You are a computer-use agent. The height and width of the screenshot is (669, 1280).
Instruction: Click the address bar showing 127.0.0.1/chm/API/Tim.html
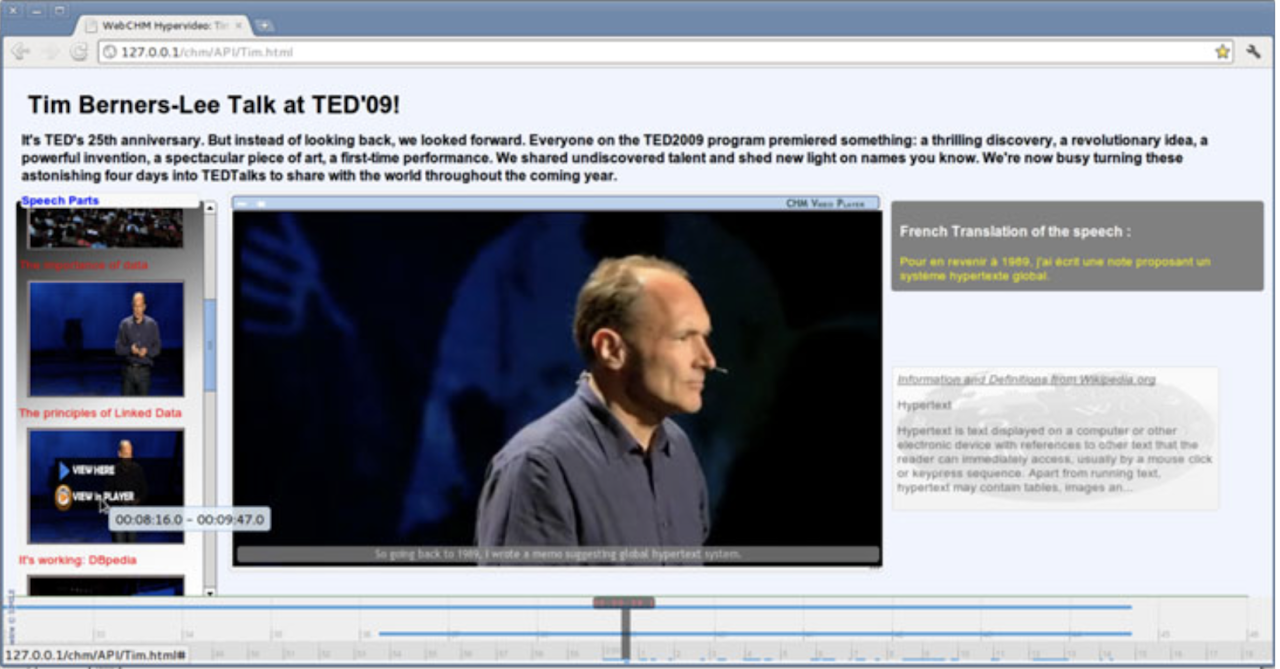click(665, 52)
